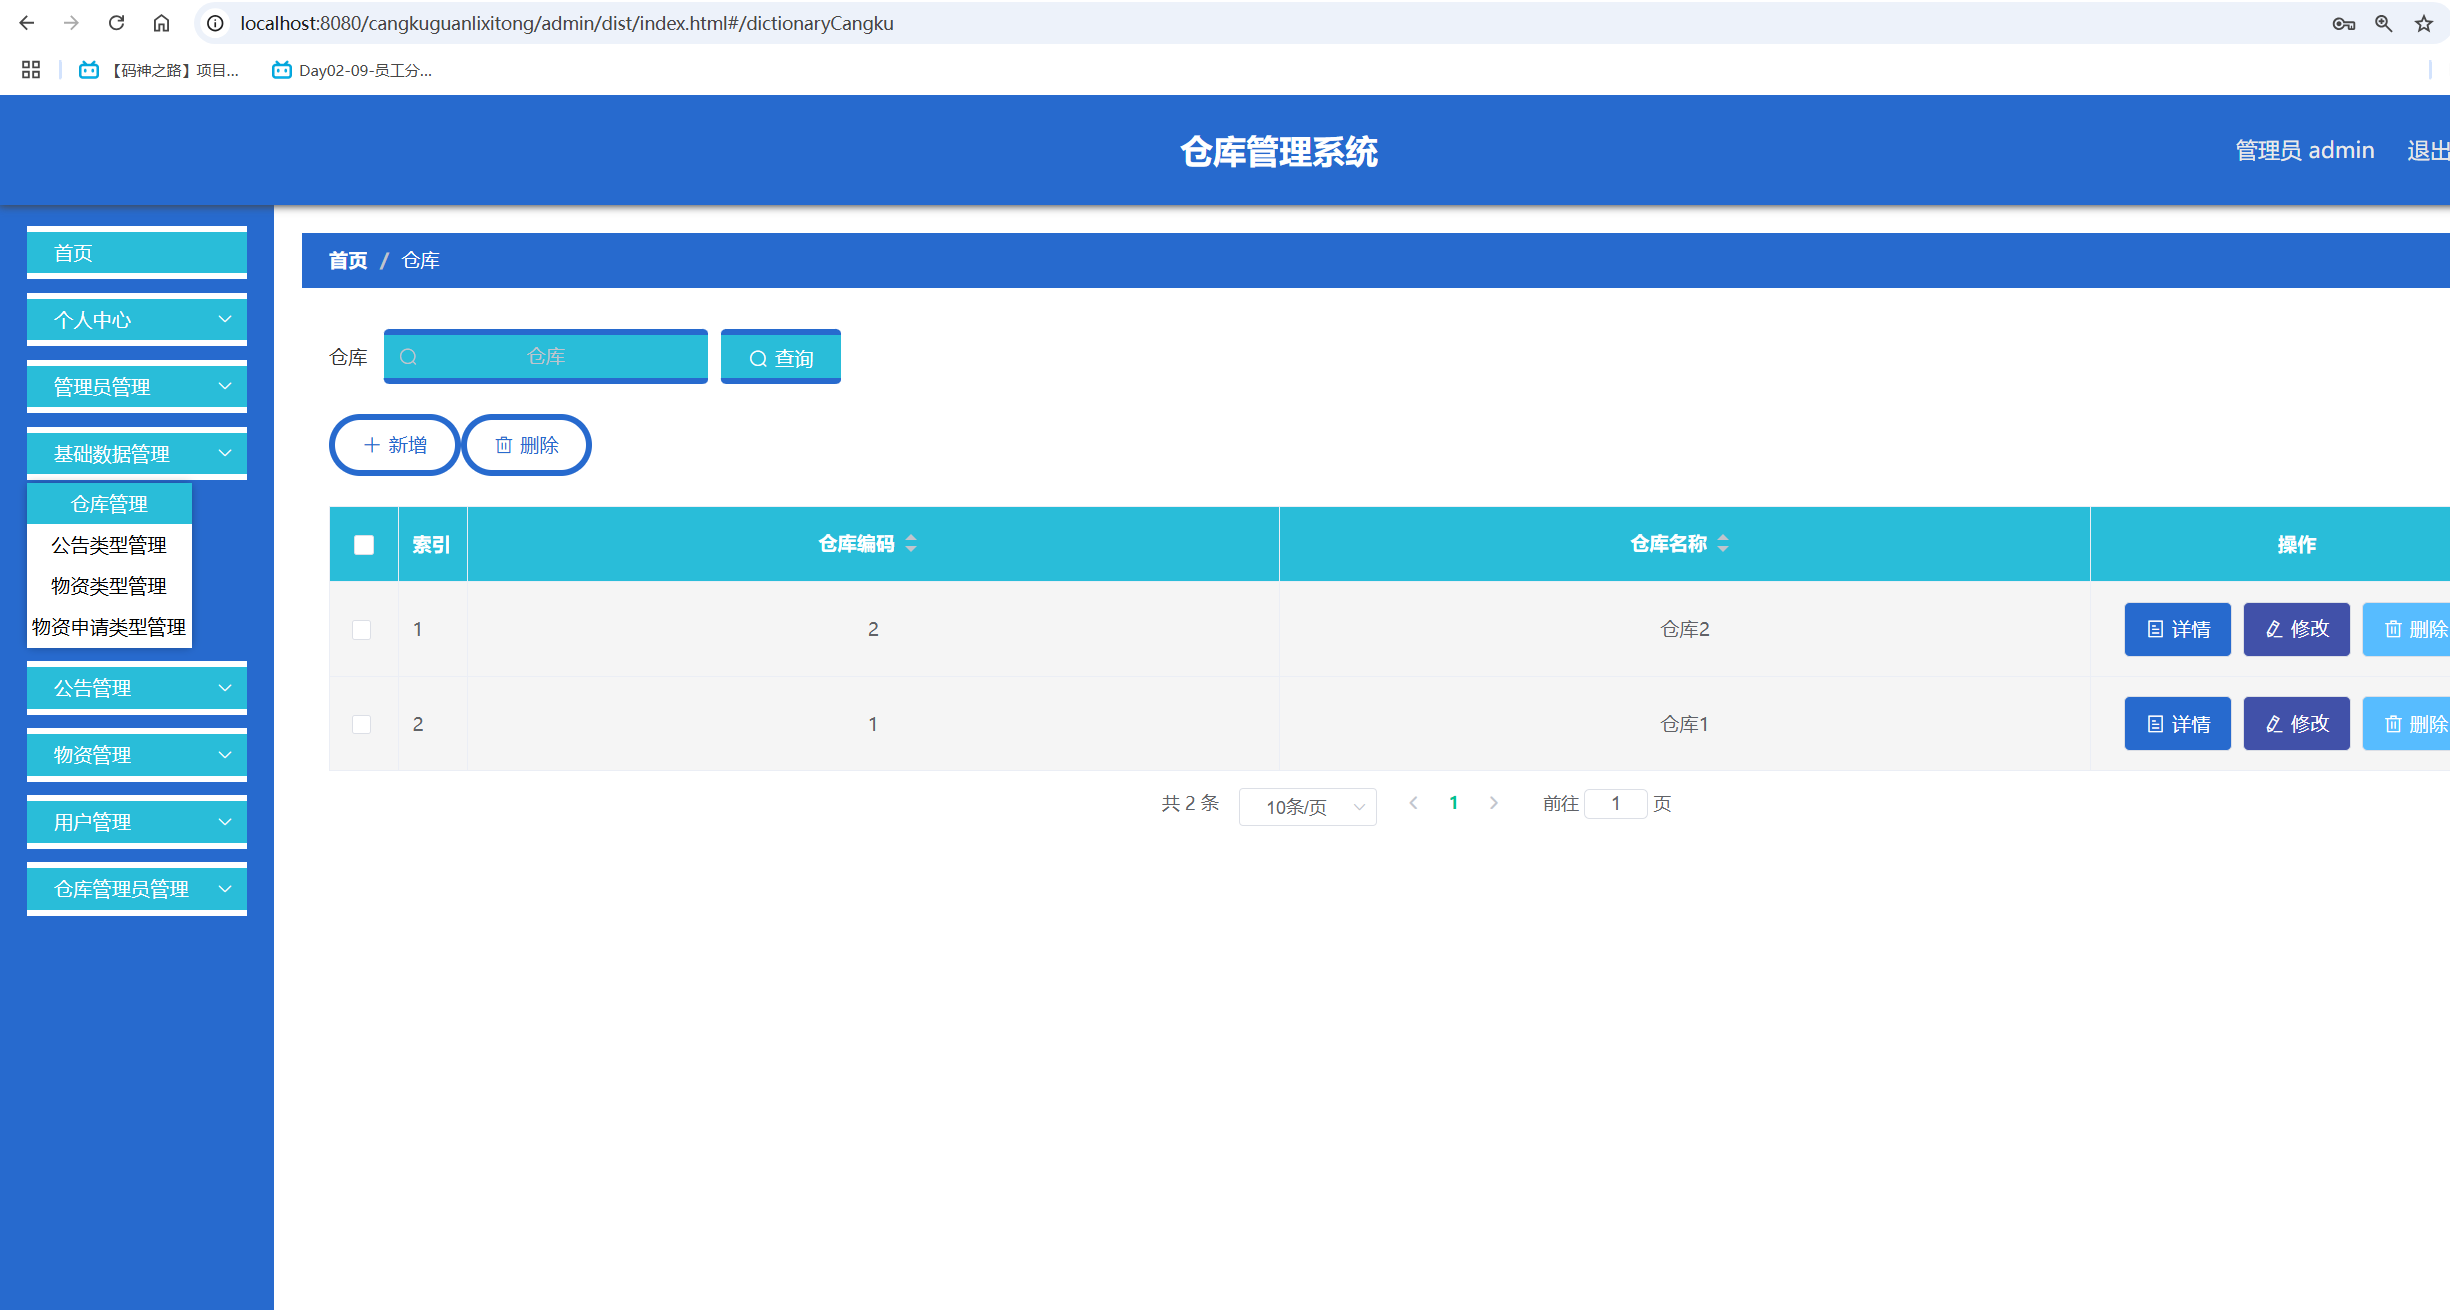The height and width of the screenshot is (1310, 2450).
Task: Expand the 个人中心 menu
Action: click(x=136, y=318)
